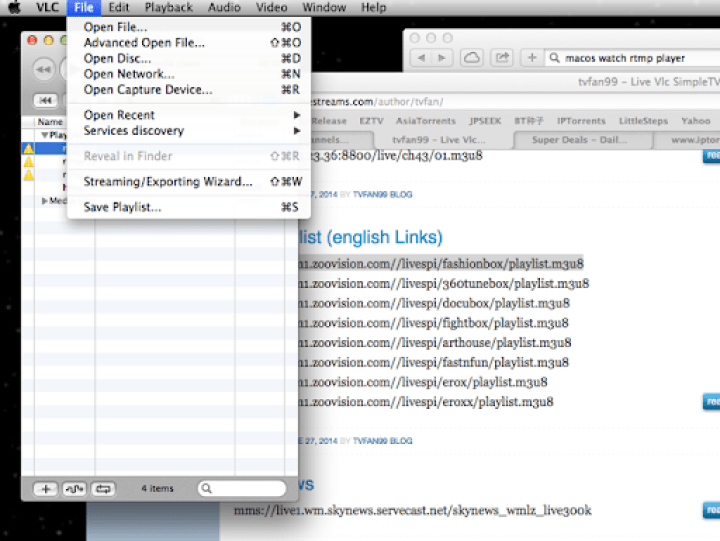Screen dimensions: 720x541
Task: Expand the Open Recent submenu
Action: 189,115
